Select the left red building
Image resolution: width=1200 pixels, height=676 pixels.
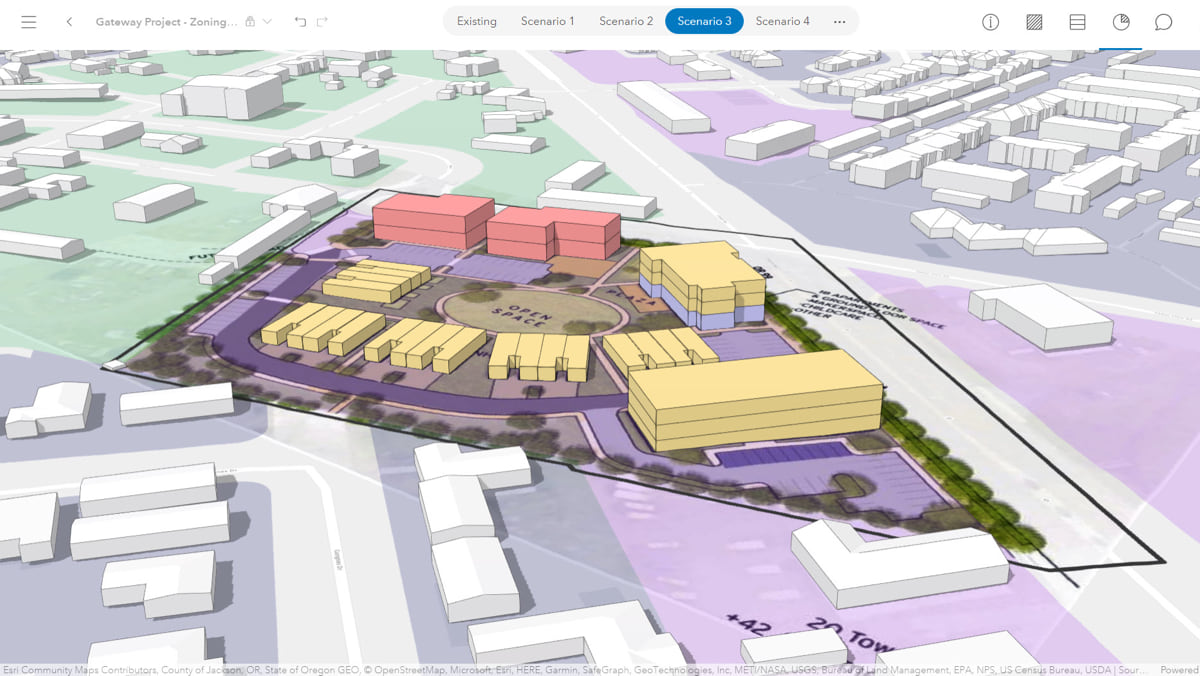[x=432, y=222]
